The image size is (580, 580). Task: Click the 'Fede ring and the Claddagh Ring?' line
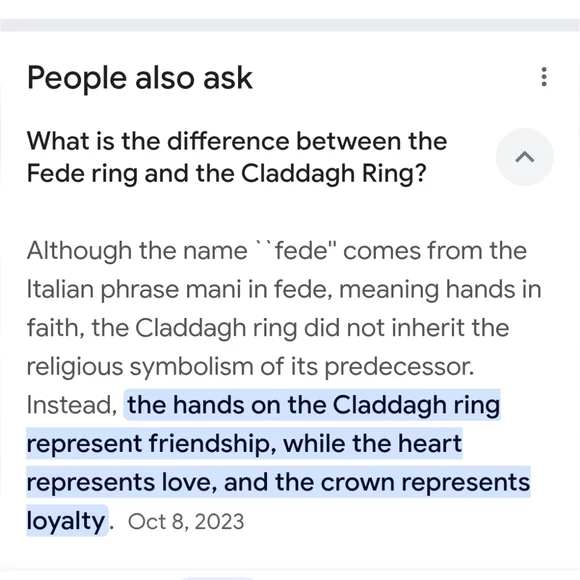(226, 173)
